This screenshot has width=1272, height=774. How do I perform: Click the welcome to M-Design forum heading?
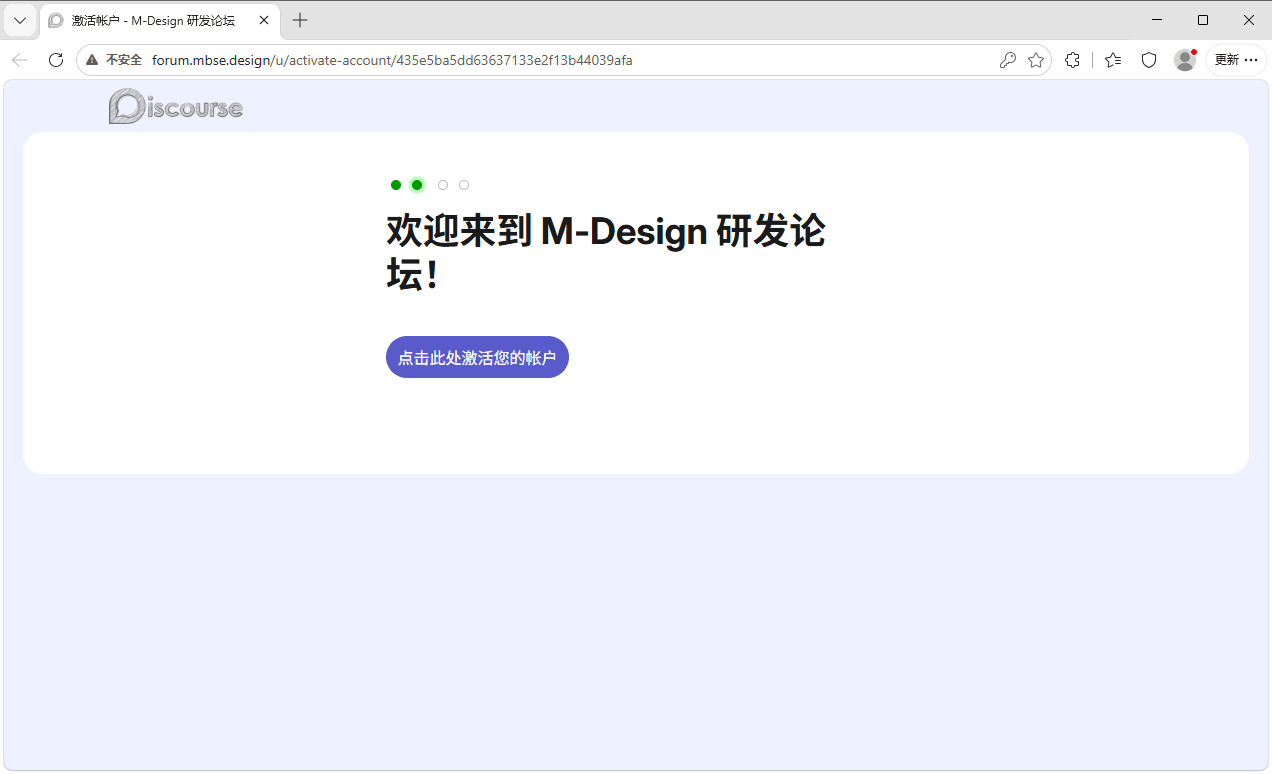(606, 252)
